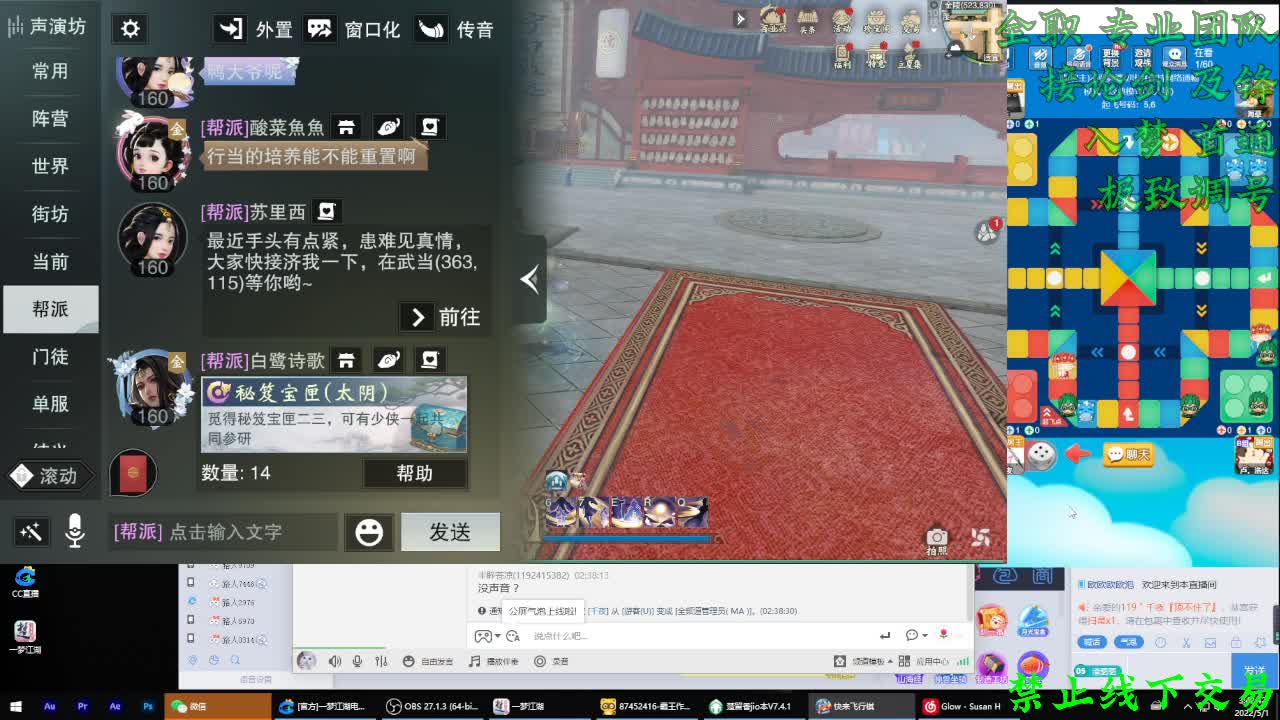Viewport: 1280px width, 720px height.
Task: Click 录音 record button in voice app
Action: click(551, 661)
